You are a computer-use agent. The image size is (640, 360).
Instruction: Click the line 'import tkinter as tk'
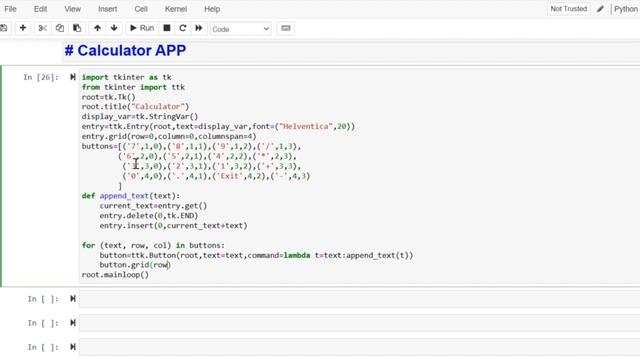(127, 77)
